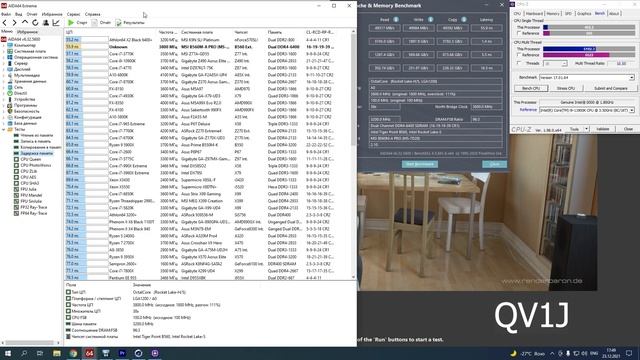
Task: Select Сеть tree item
Action: coord(18,87)
